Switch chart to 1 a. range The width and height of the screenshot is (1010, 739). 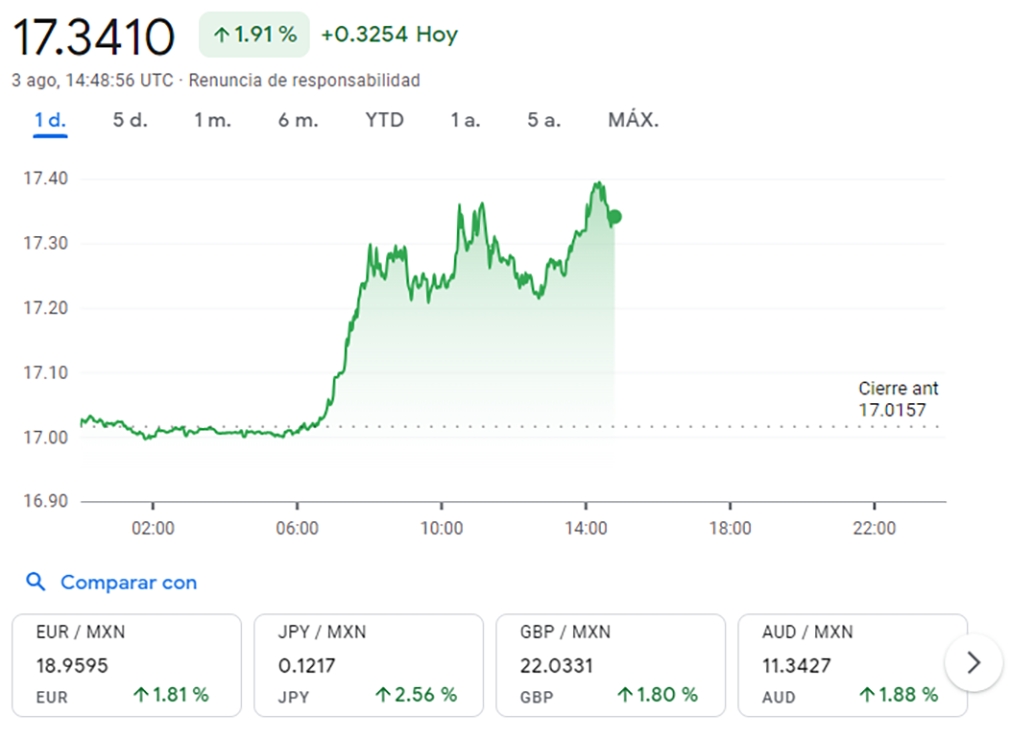465,120
